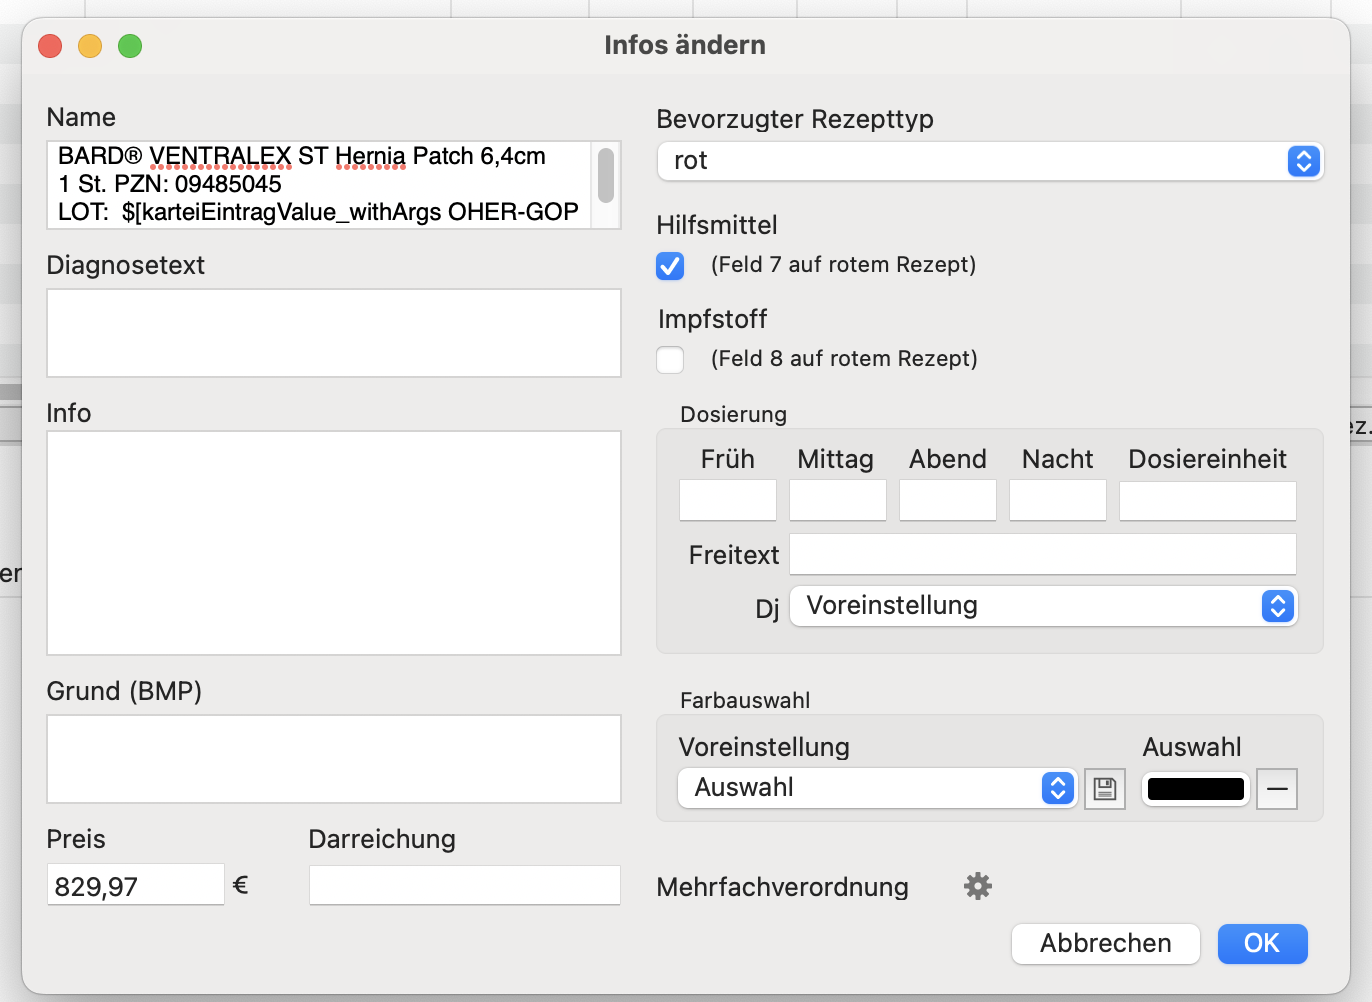Click the Preis field showing 829,97
Viewport: 1372px width, 1002px height.
136,885
